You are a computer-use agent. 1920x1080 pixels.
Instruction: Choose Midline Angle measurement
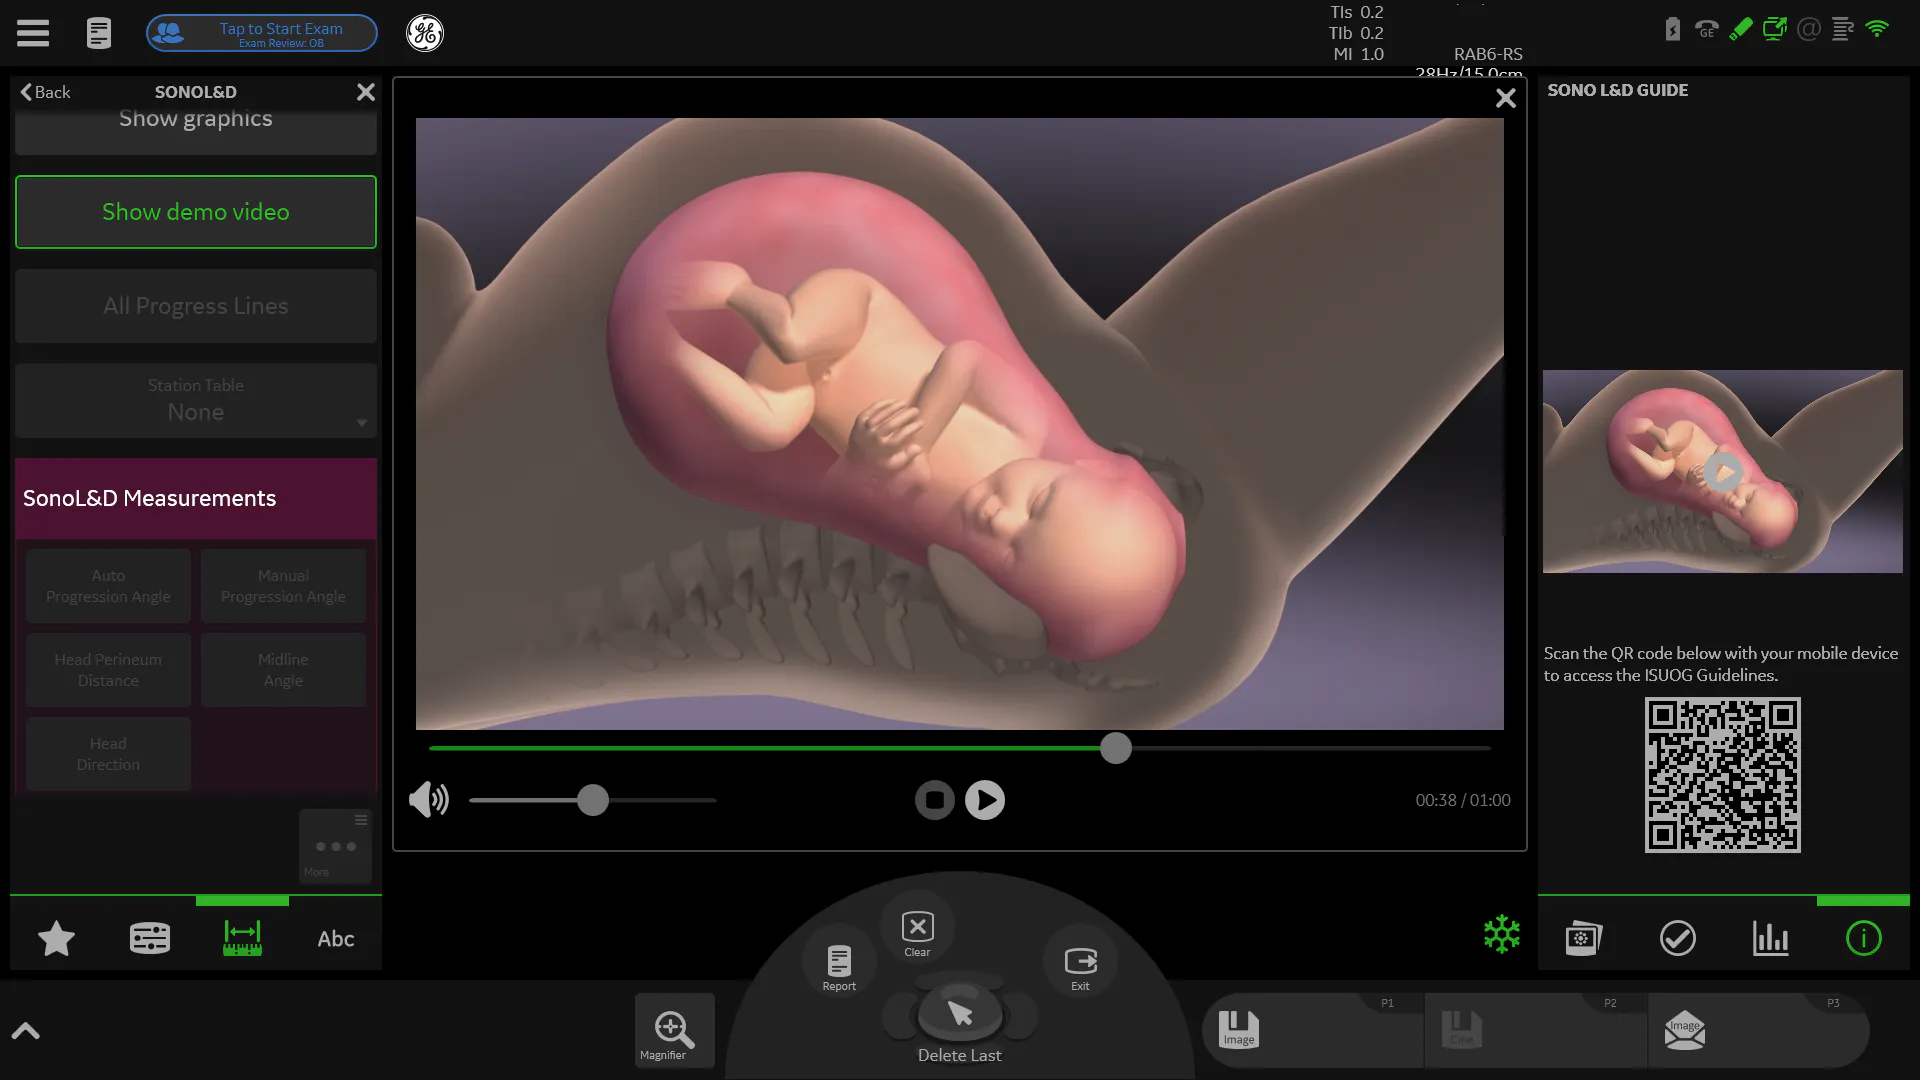[x=283, y=670]
